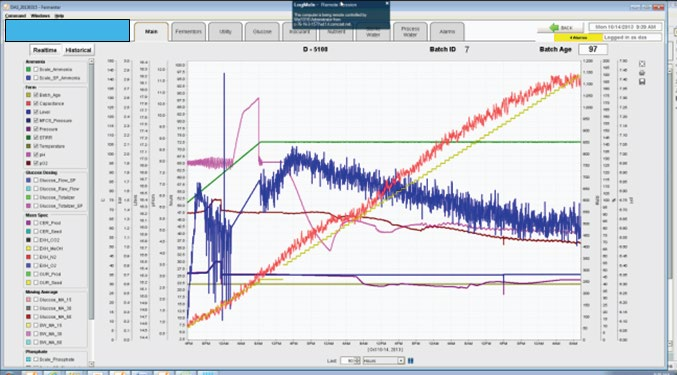Enable Scale_Phosphate checkbox
The image size is (677, 375).
pos(36,359)
